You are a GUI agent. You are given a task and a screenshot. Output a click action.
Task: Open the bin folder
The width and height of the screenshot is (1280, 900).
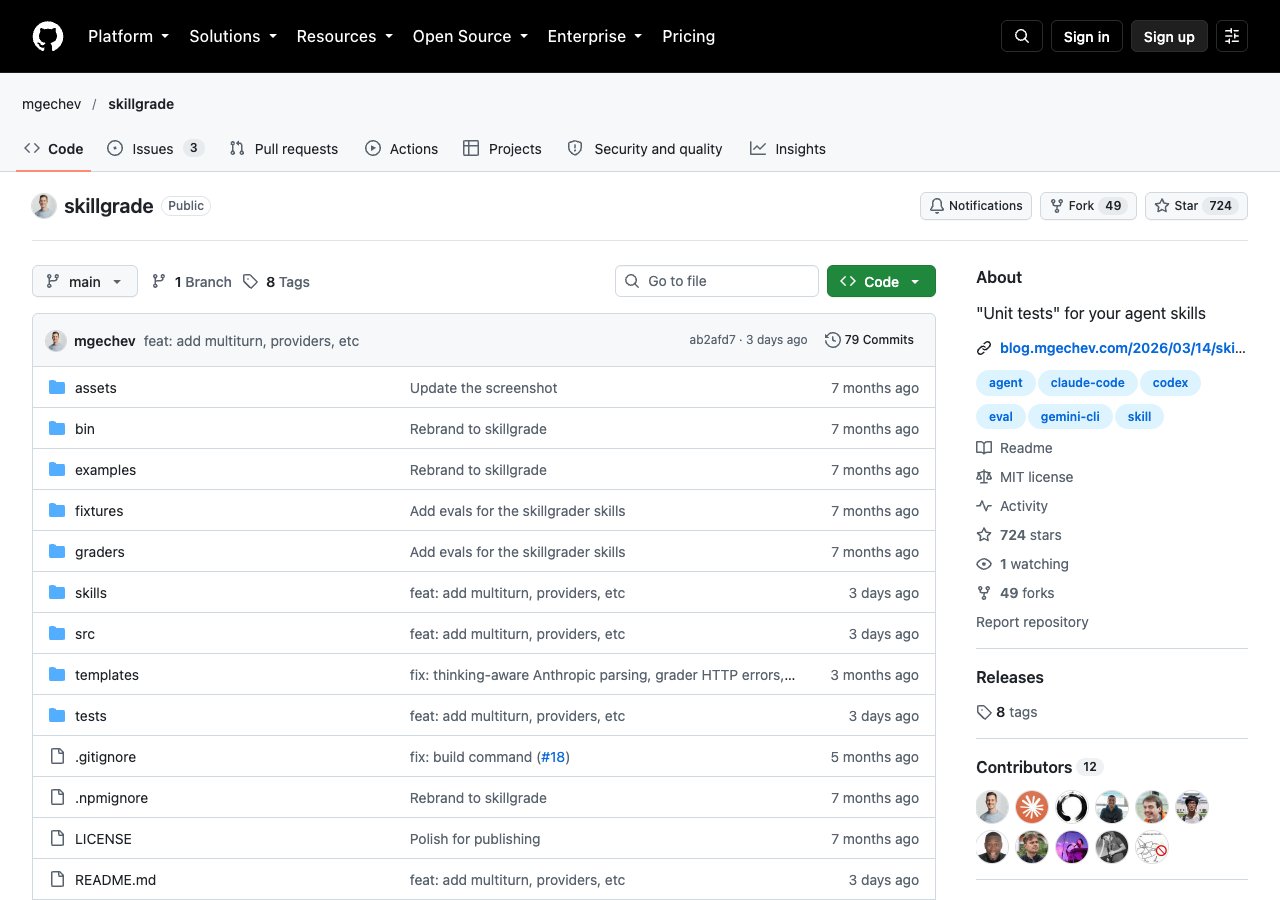click(85, 429)
